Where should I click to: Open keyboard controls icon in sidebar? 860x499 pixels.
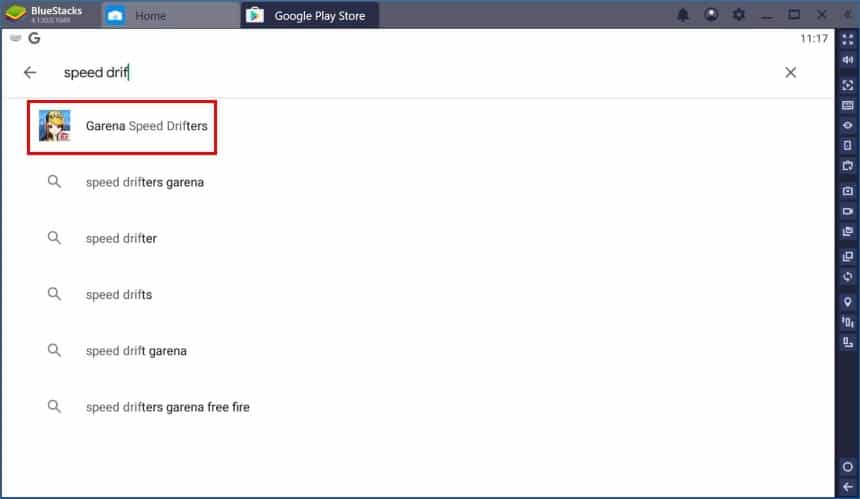[848, 105]
